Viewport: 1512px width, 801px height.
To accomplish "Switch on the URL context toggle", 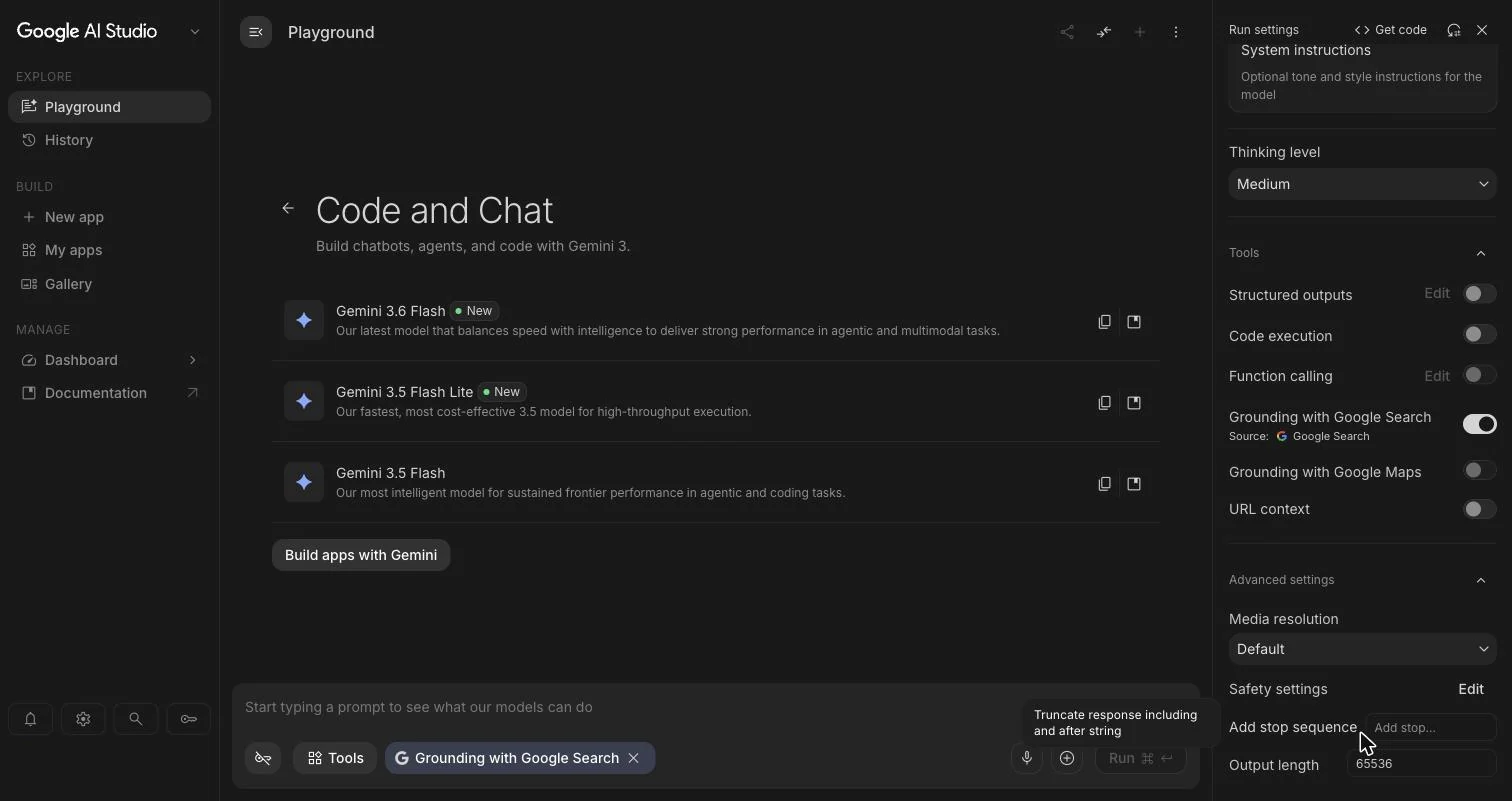I will point(1479,509).
